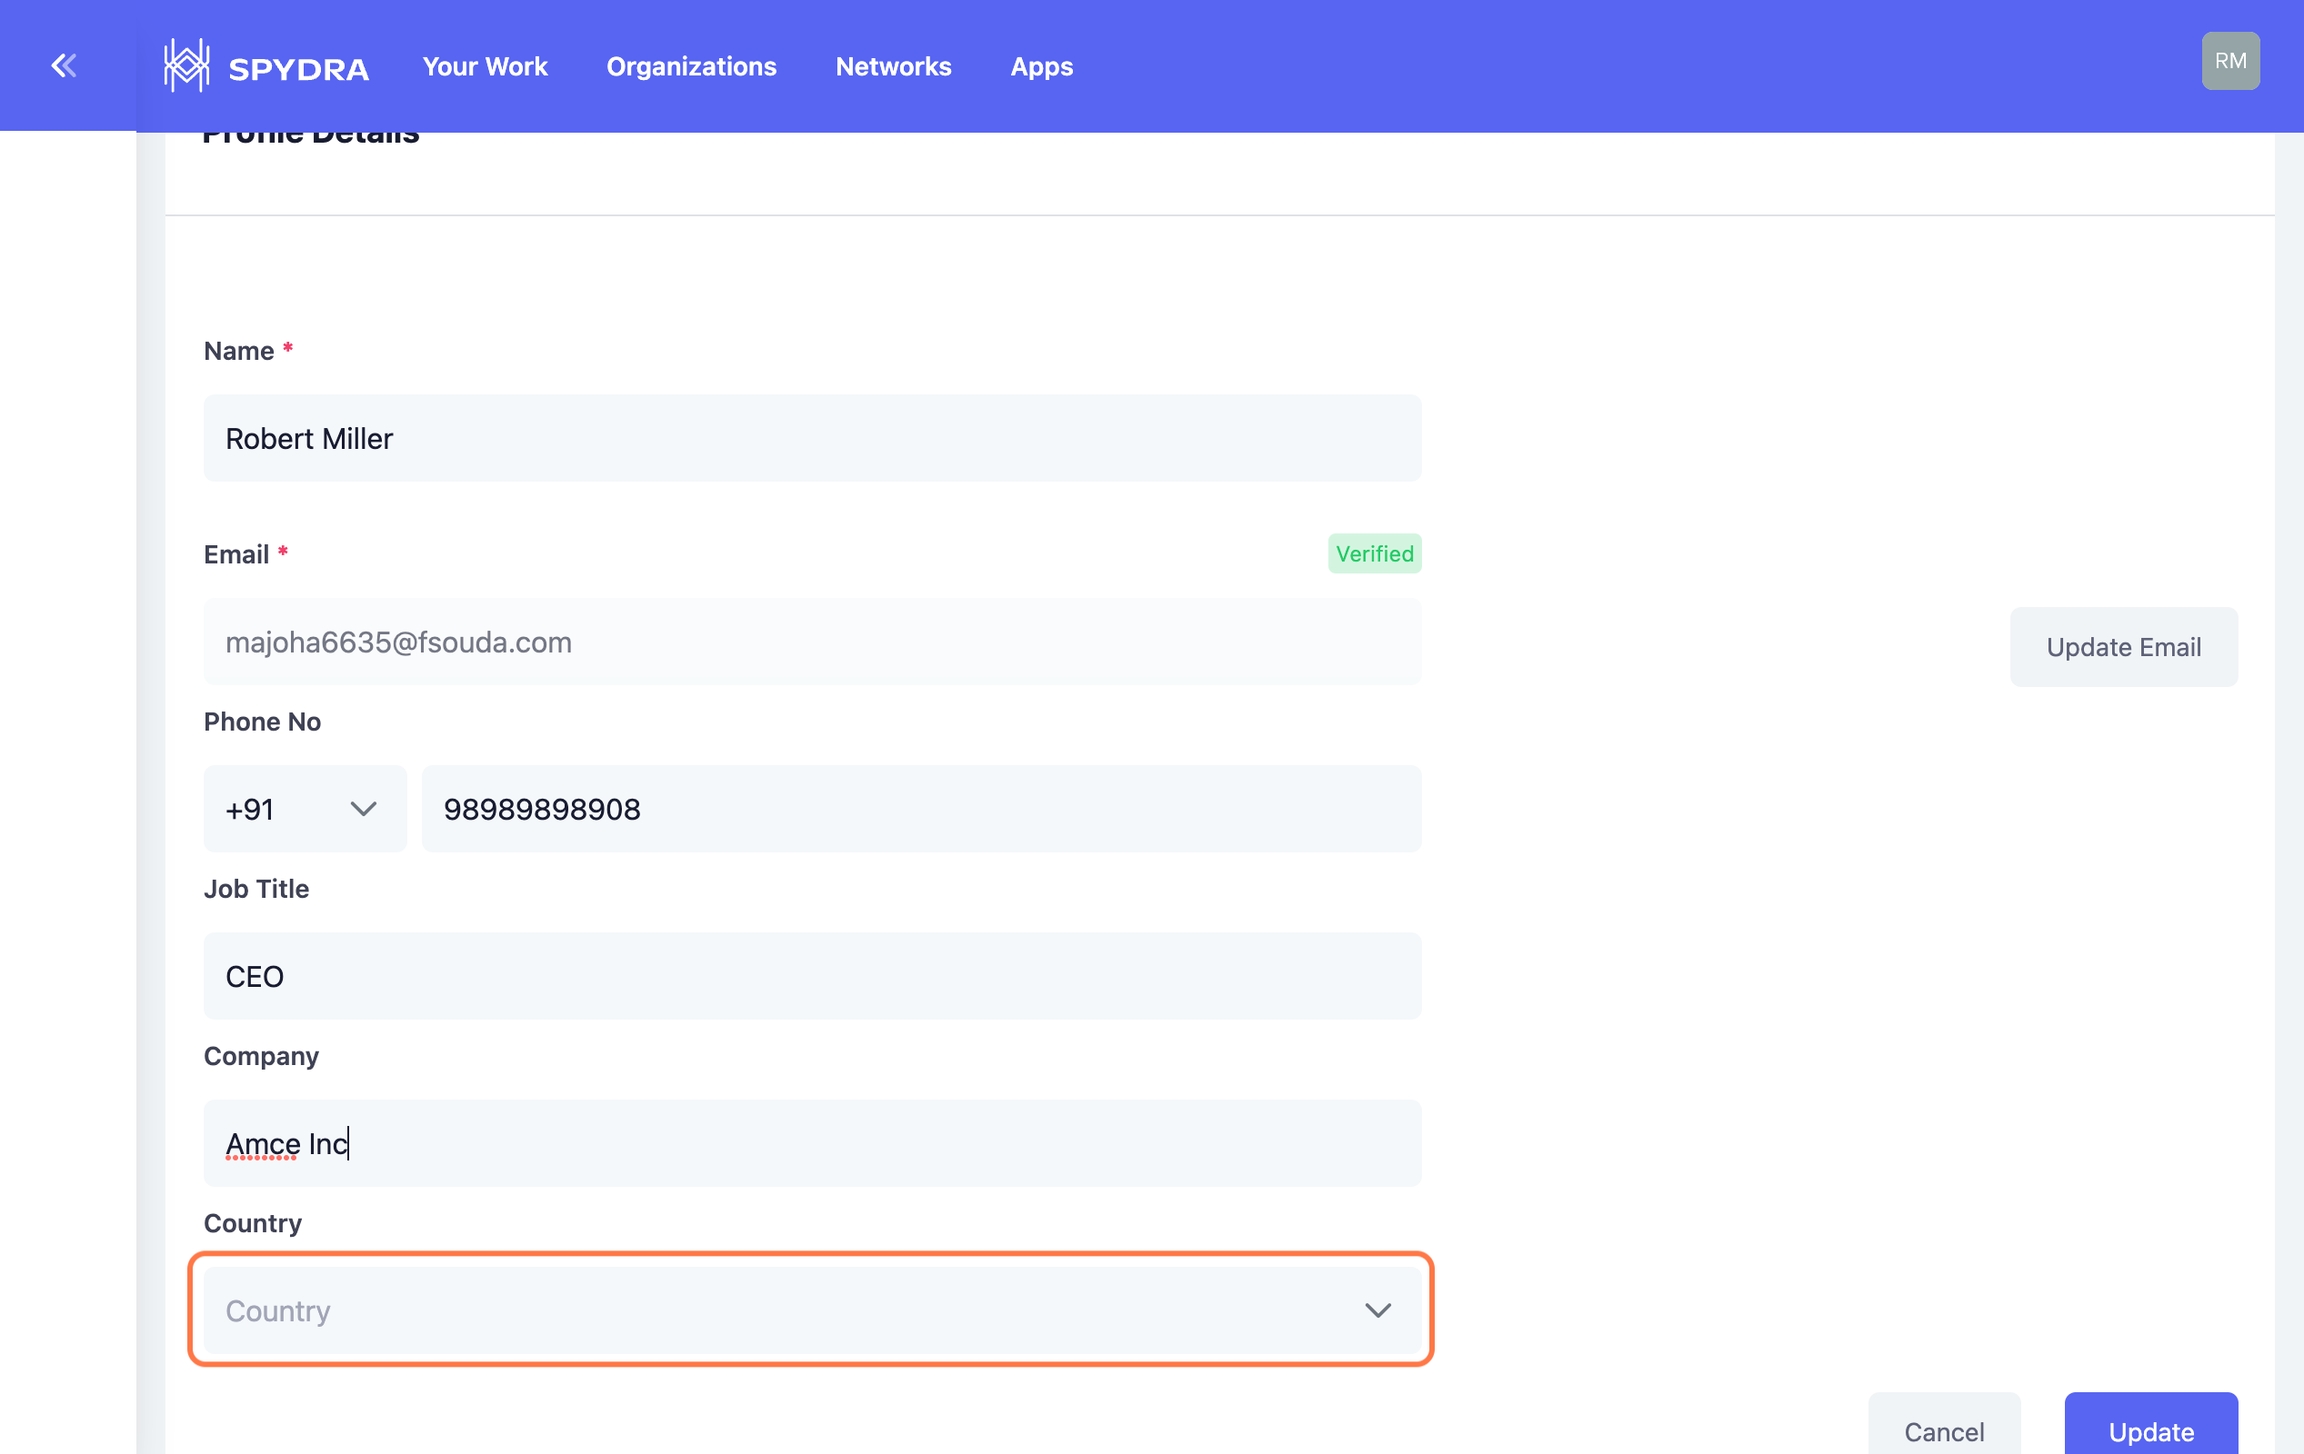Click the Spydra logo icon

point(187,66)
